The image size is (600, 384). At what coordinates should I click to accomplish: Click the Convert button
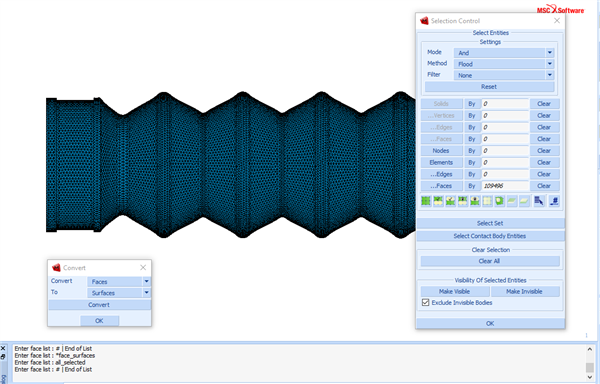[99, 305]
